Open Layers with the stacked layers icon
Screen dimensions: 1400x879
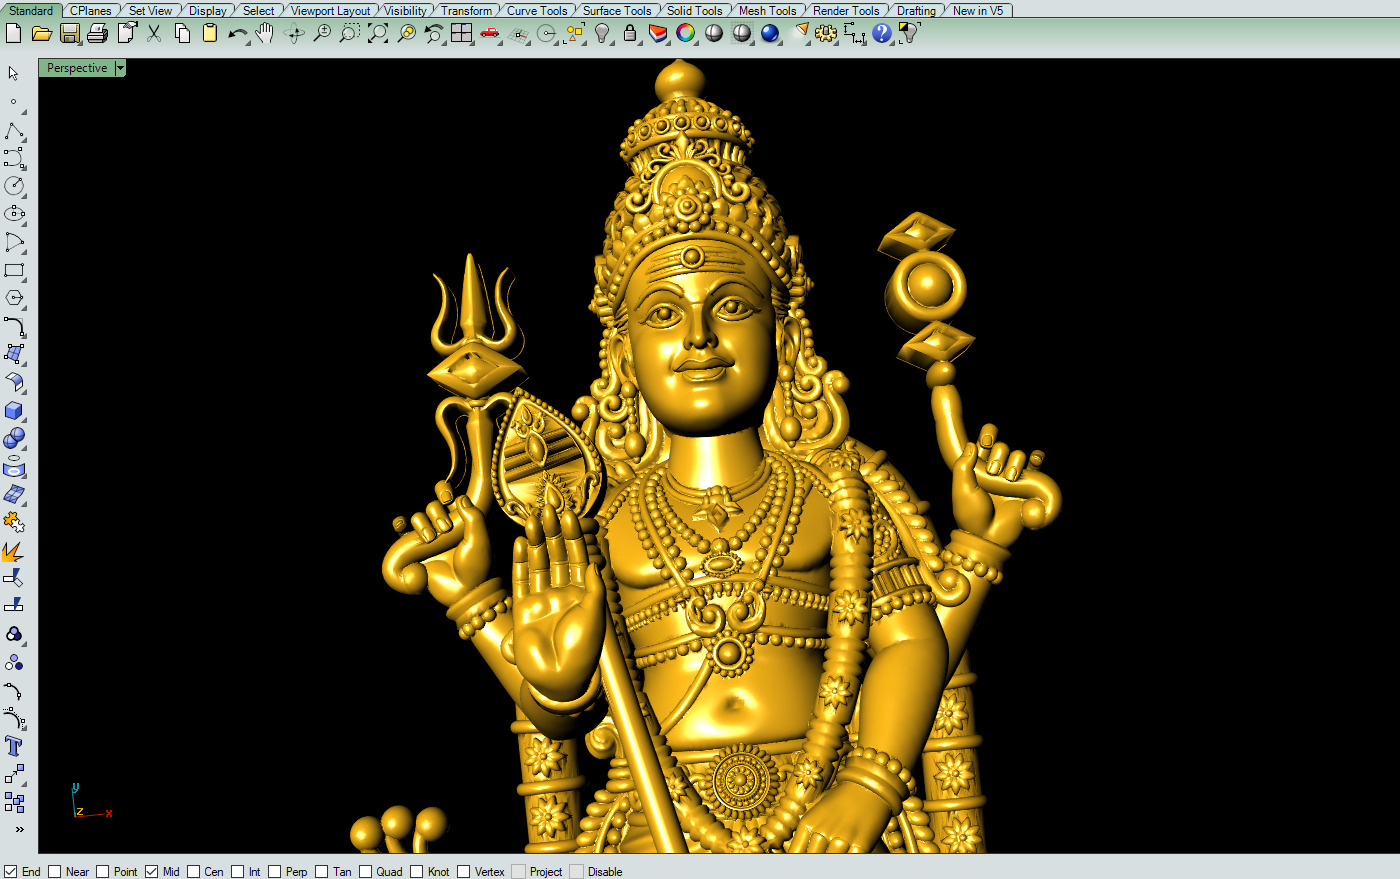click(658, 33)
